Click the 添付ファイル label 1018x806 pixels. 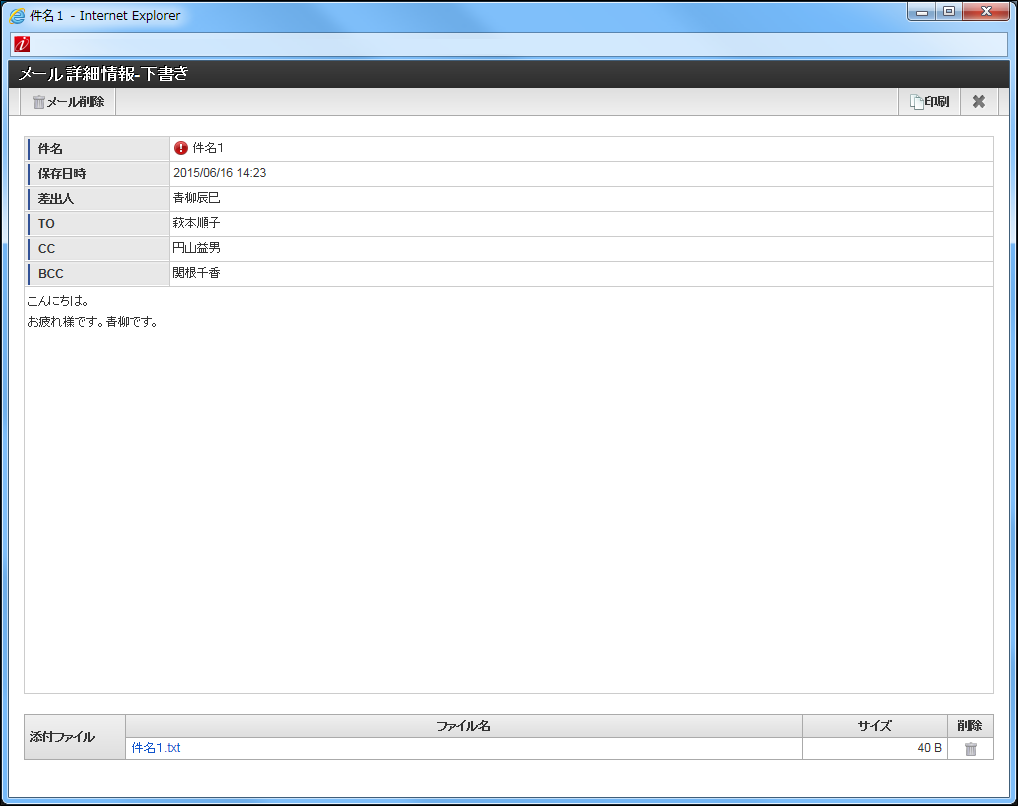click(x=62, y=737)
